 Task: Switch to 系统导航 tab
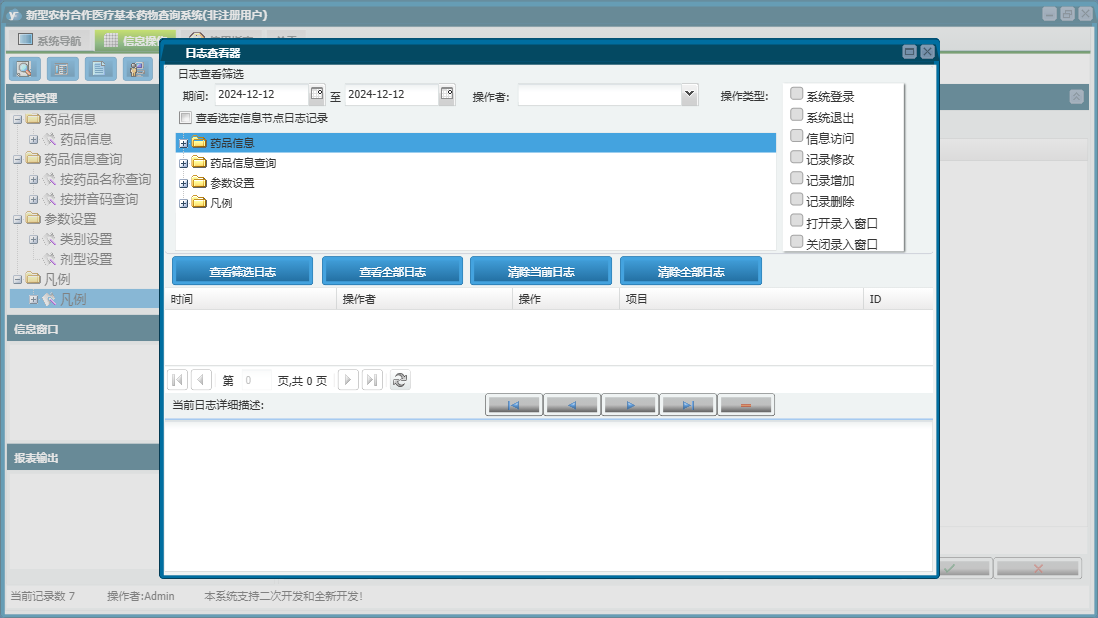(50, 40)
